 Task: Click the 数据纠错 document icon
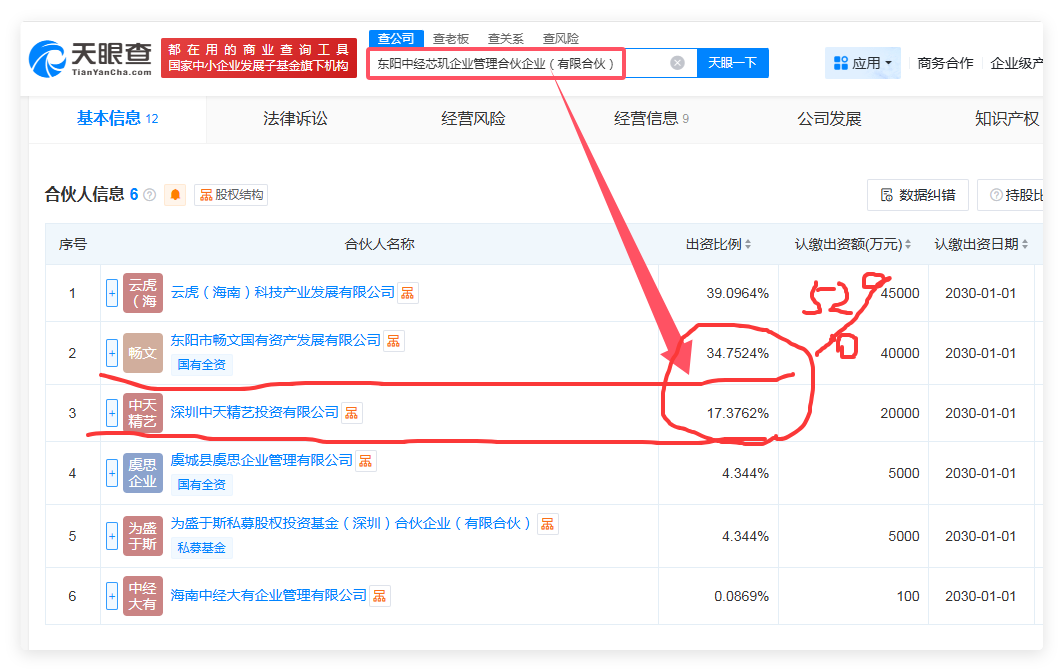[x=887, y=195]
